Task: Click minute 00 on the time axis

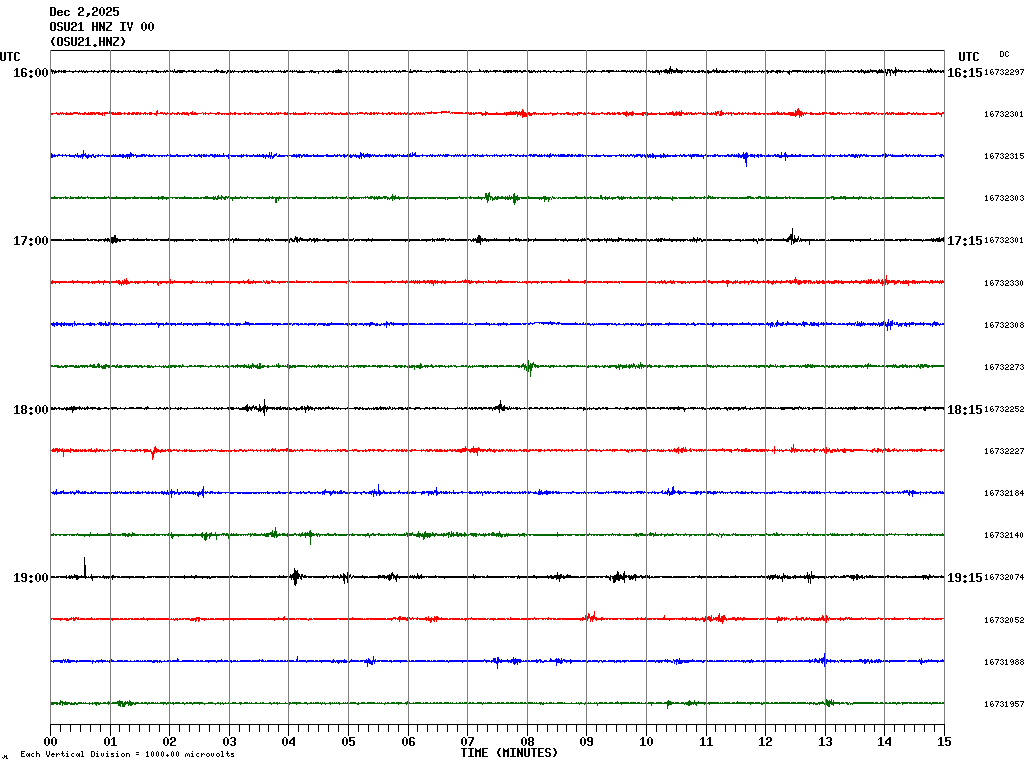Action: (x=51, y=742)
